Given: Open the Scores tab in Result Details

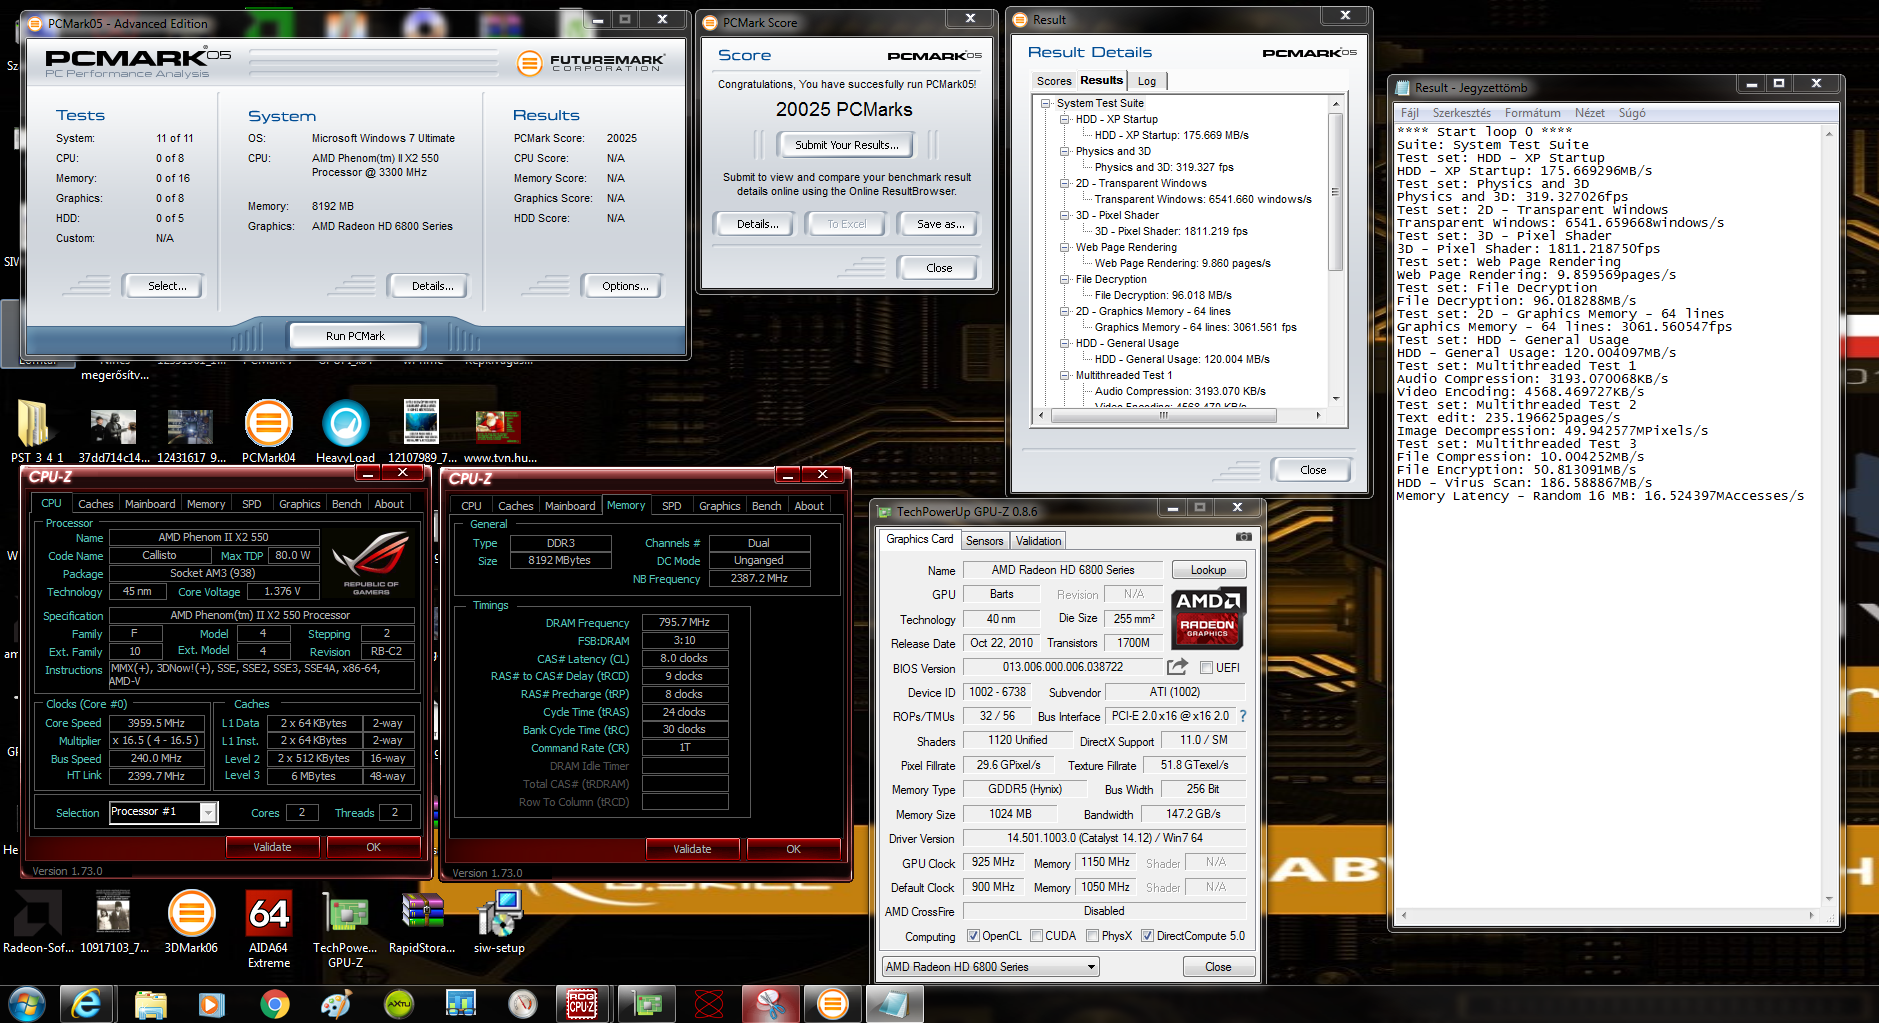Looking at the screenshot, I should tap(1054, 81).
